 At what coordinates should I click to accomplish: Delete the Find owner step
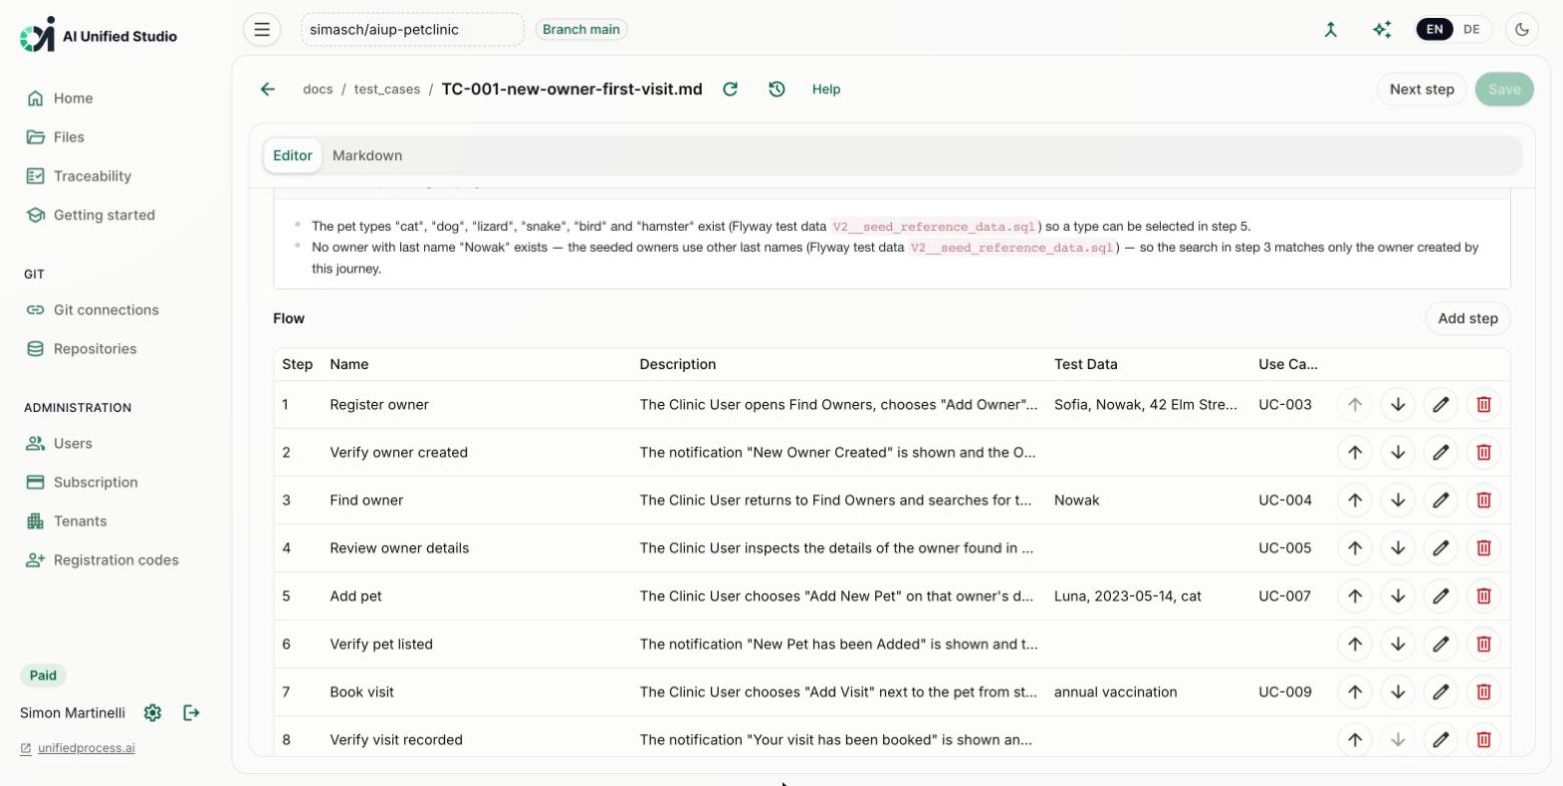point(1484,501)
